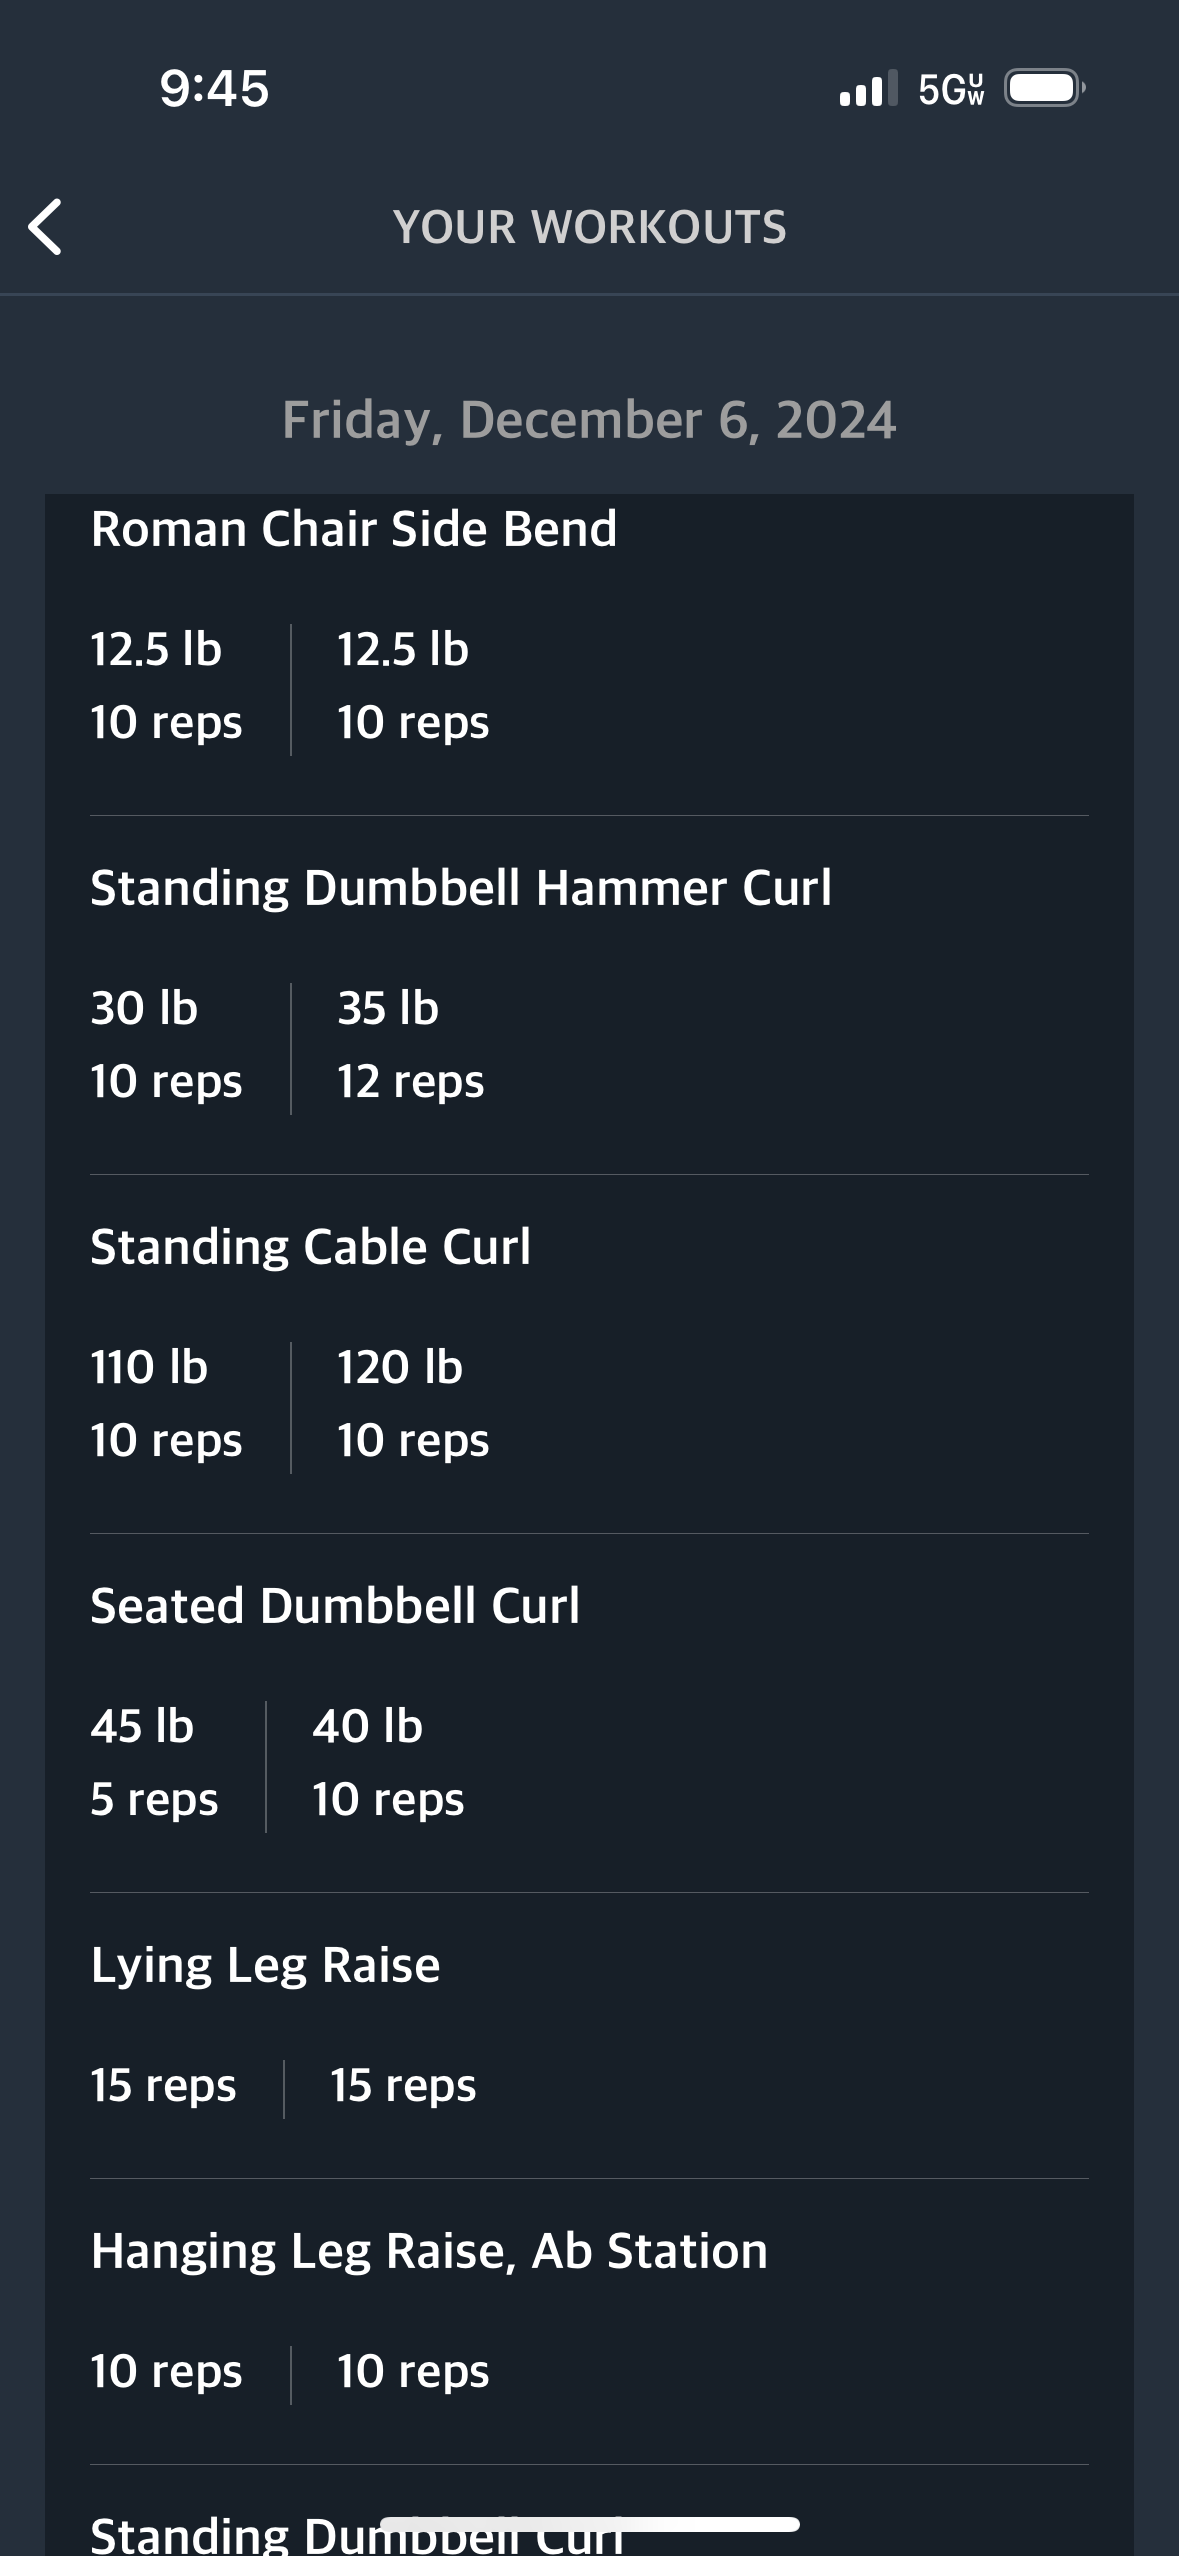
Task: Tap the YOUR WORKOUTS title
Action: [x=590, y=227]
